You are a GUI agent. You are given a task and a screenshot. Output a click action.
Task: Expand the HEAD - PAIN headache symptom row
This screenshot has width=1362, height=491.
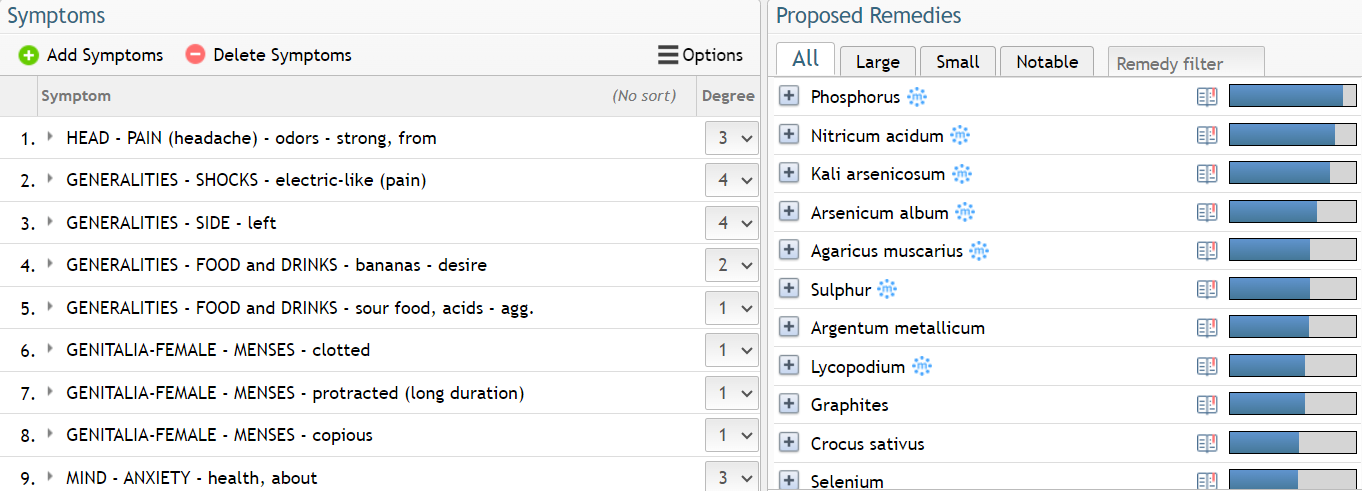click(51, 137)
